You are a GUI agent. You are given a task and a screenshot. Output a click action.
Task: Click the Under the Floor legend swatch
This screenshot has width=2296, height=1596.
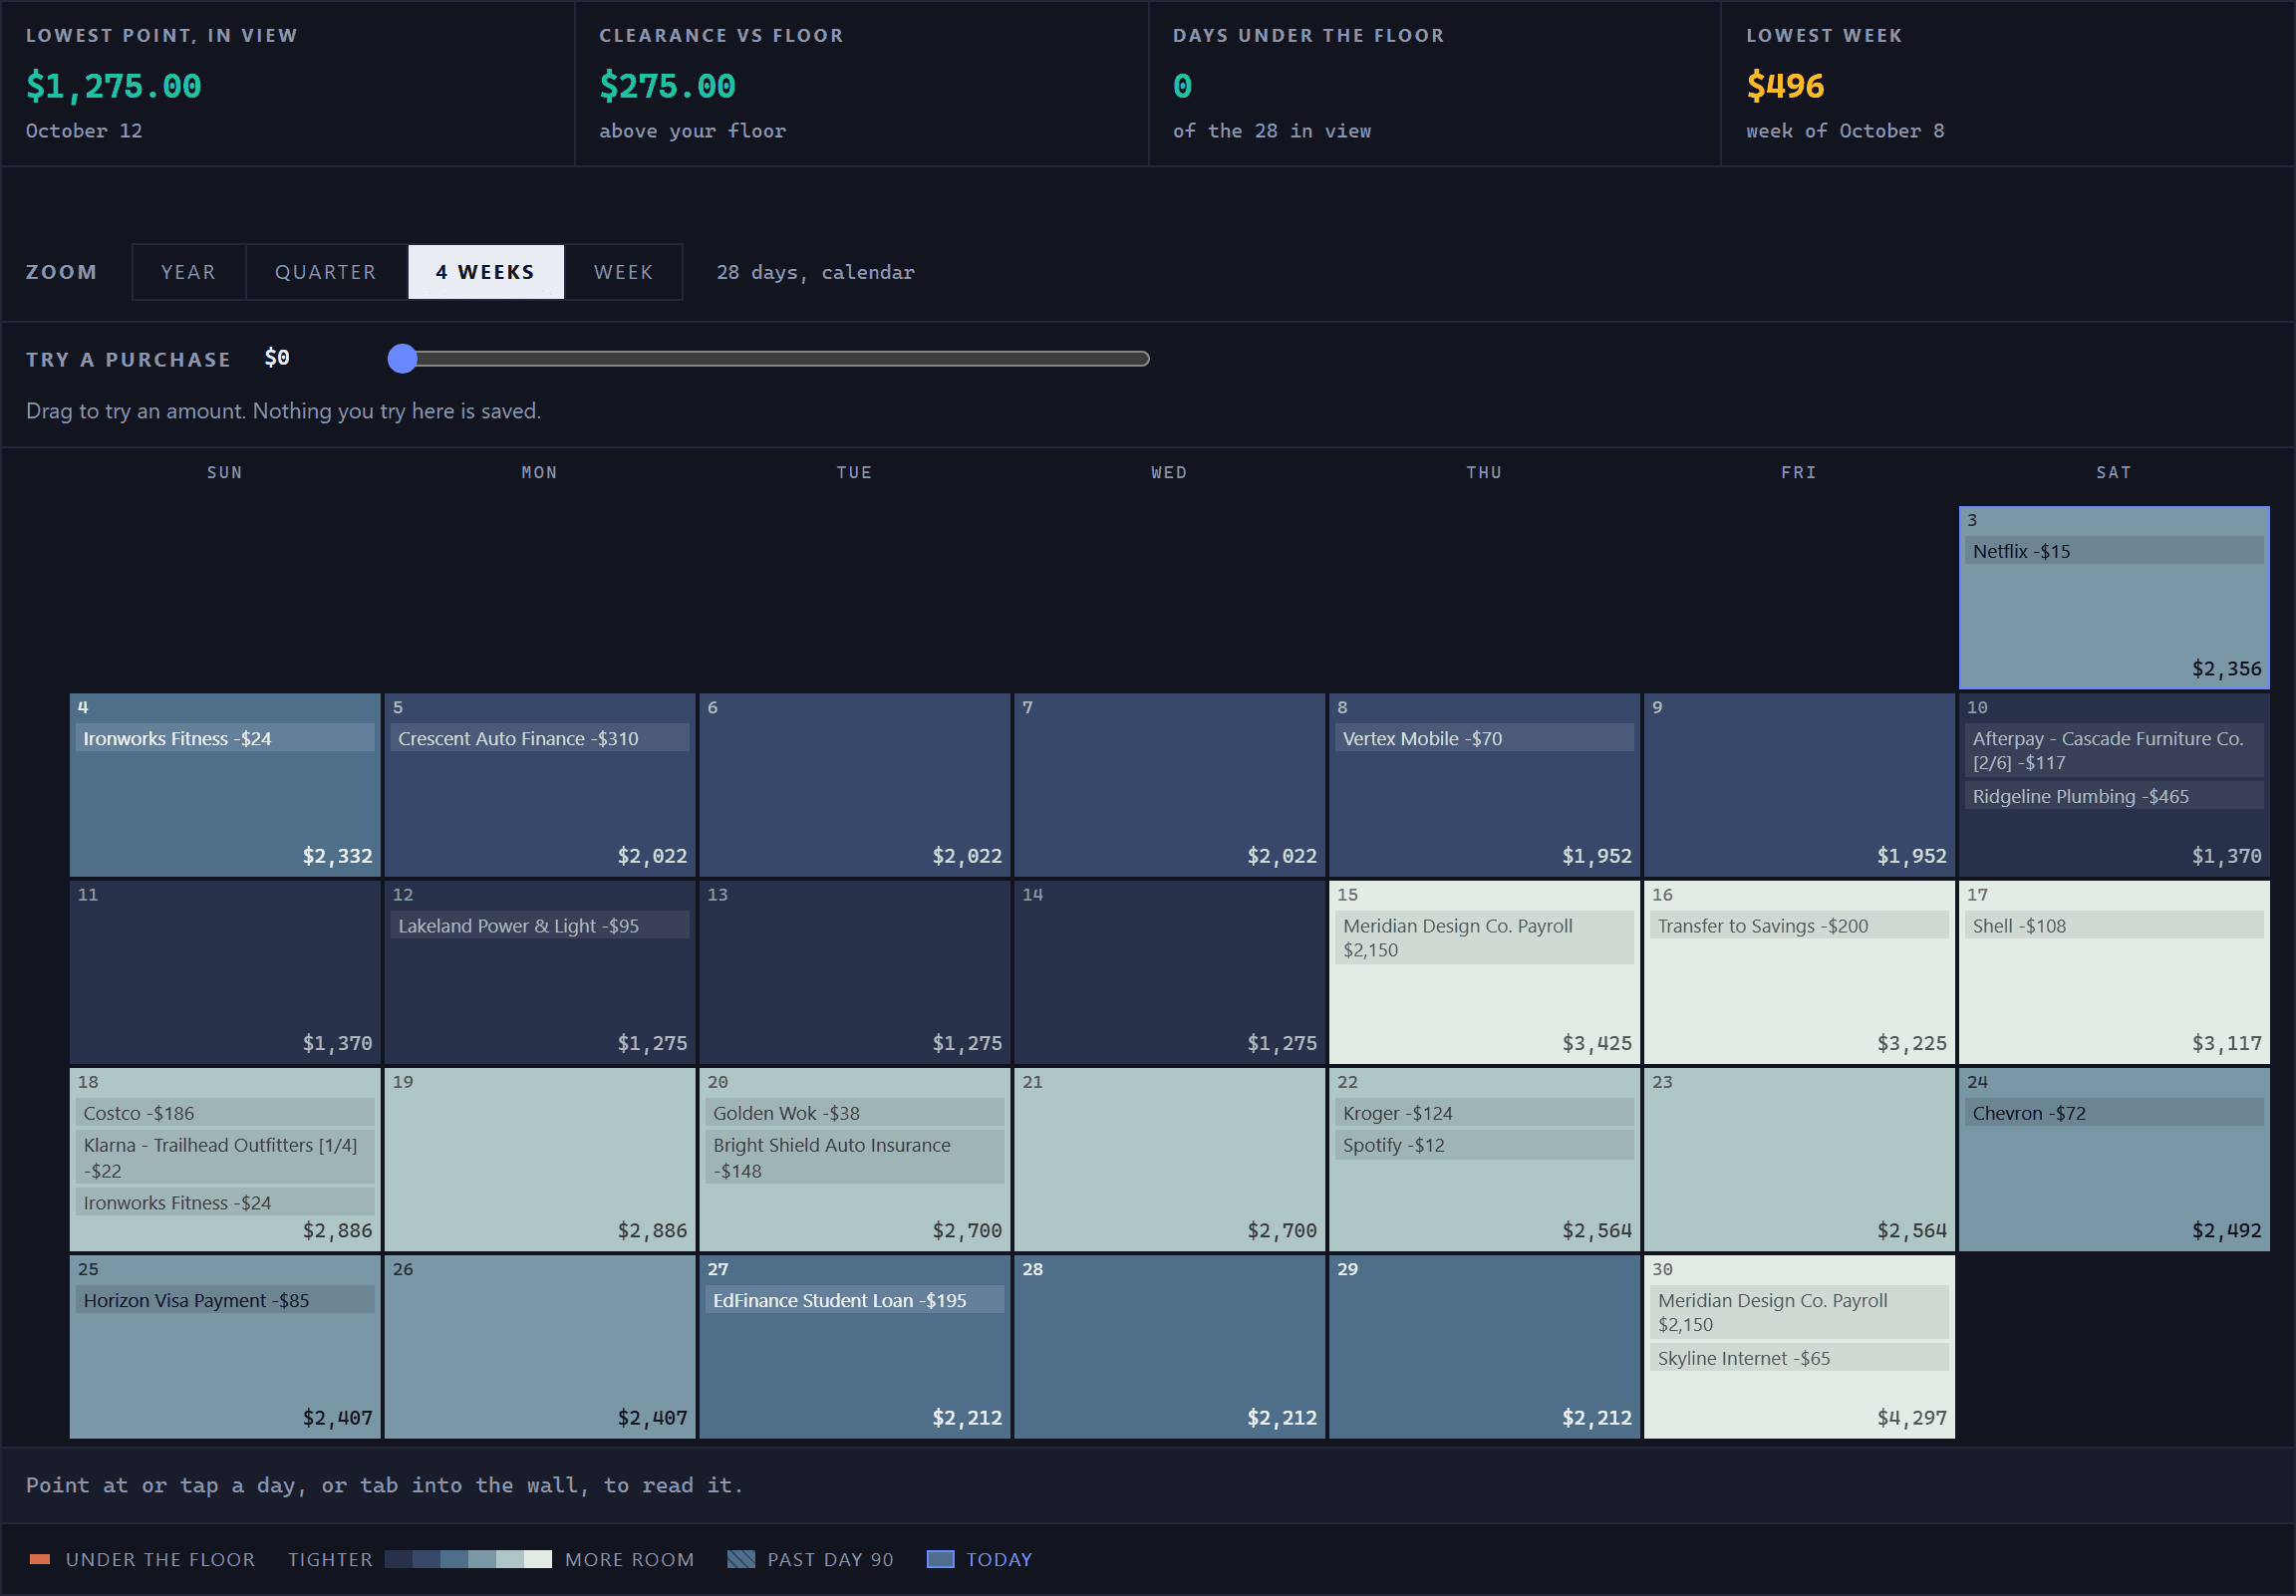(40, 1559)
